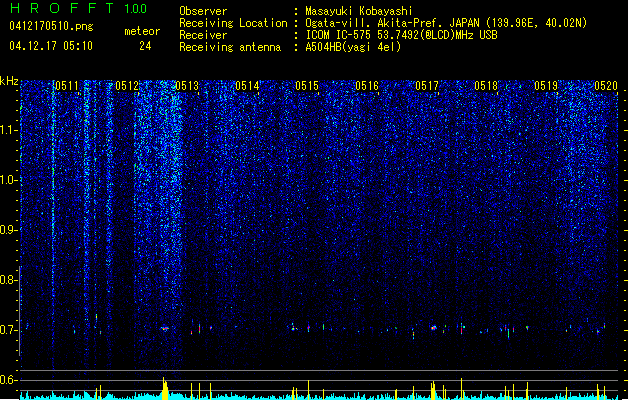Click the Receiving Location label
This screenshot has height=400, width=629.
(x=233, y=23)
